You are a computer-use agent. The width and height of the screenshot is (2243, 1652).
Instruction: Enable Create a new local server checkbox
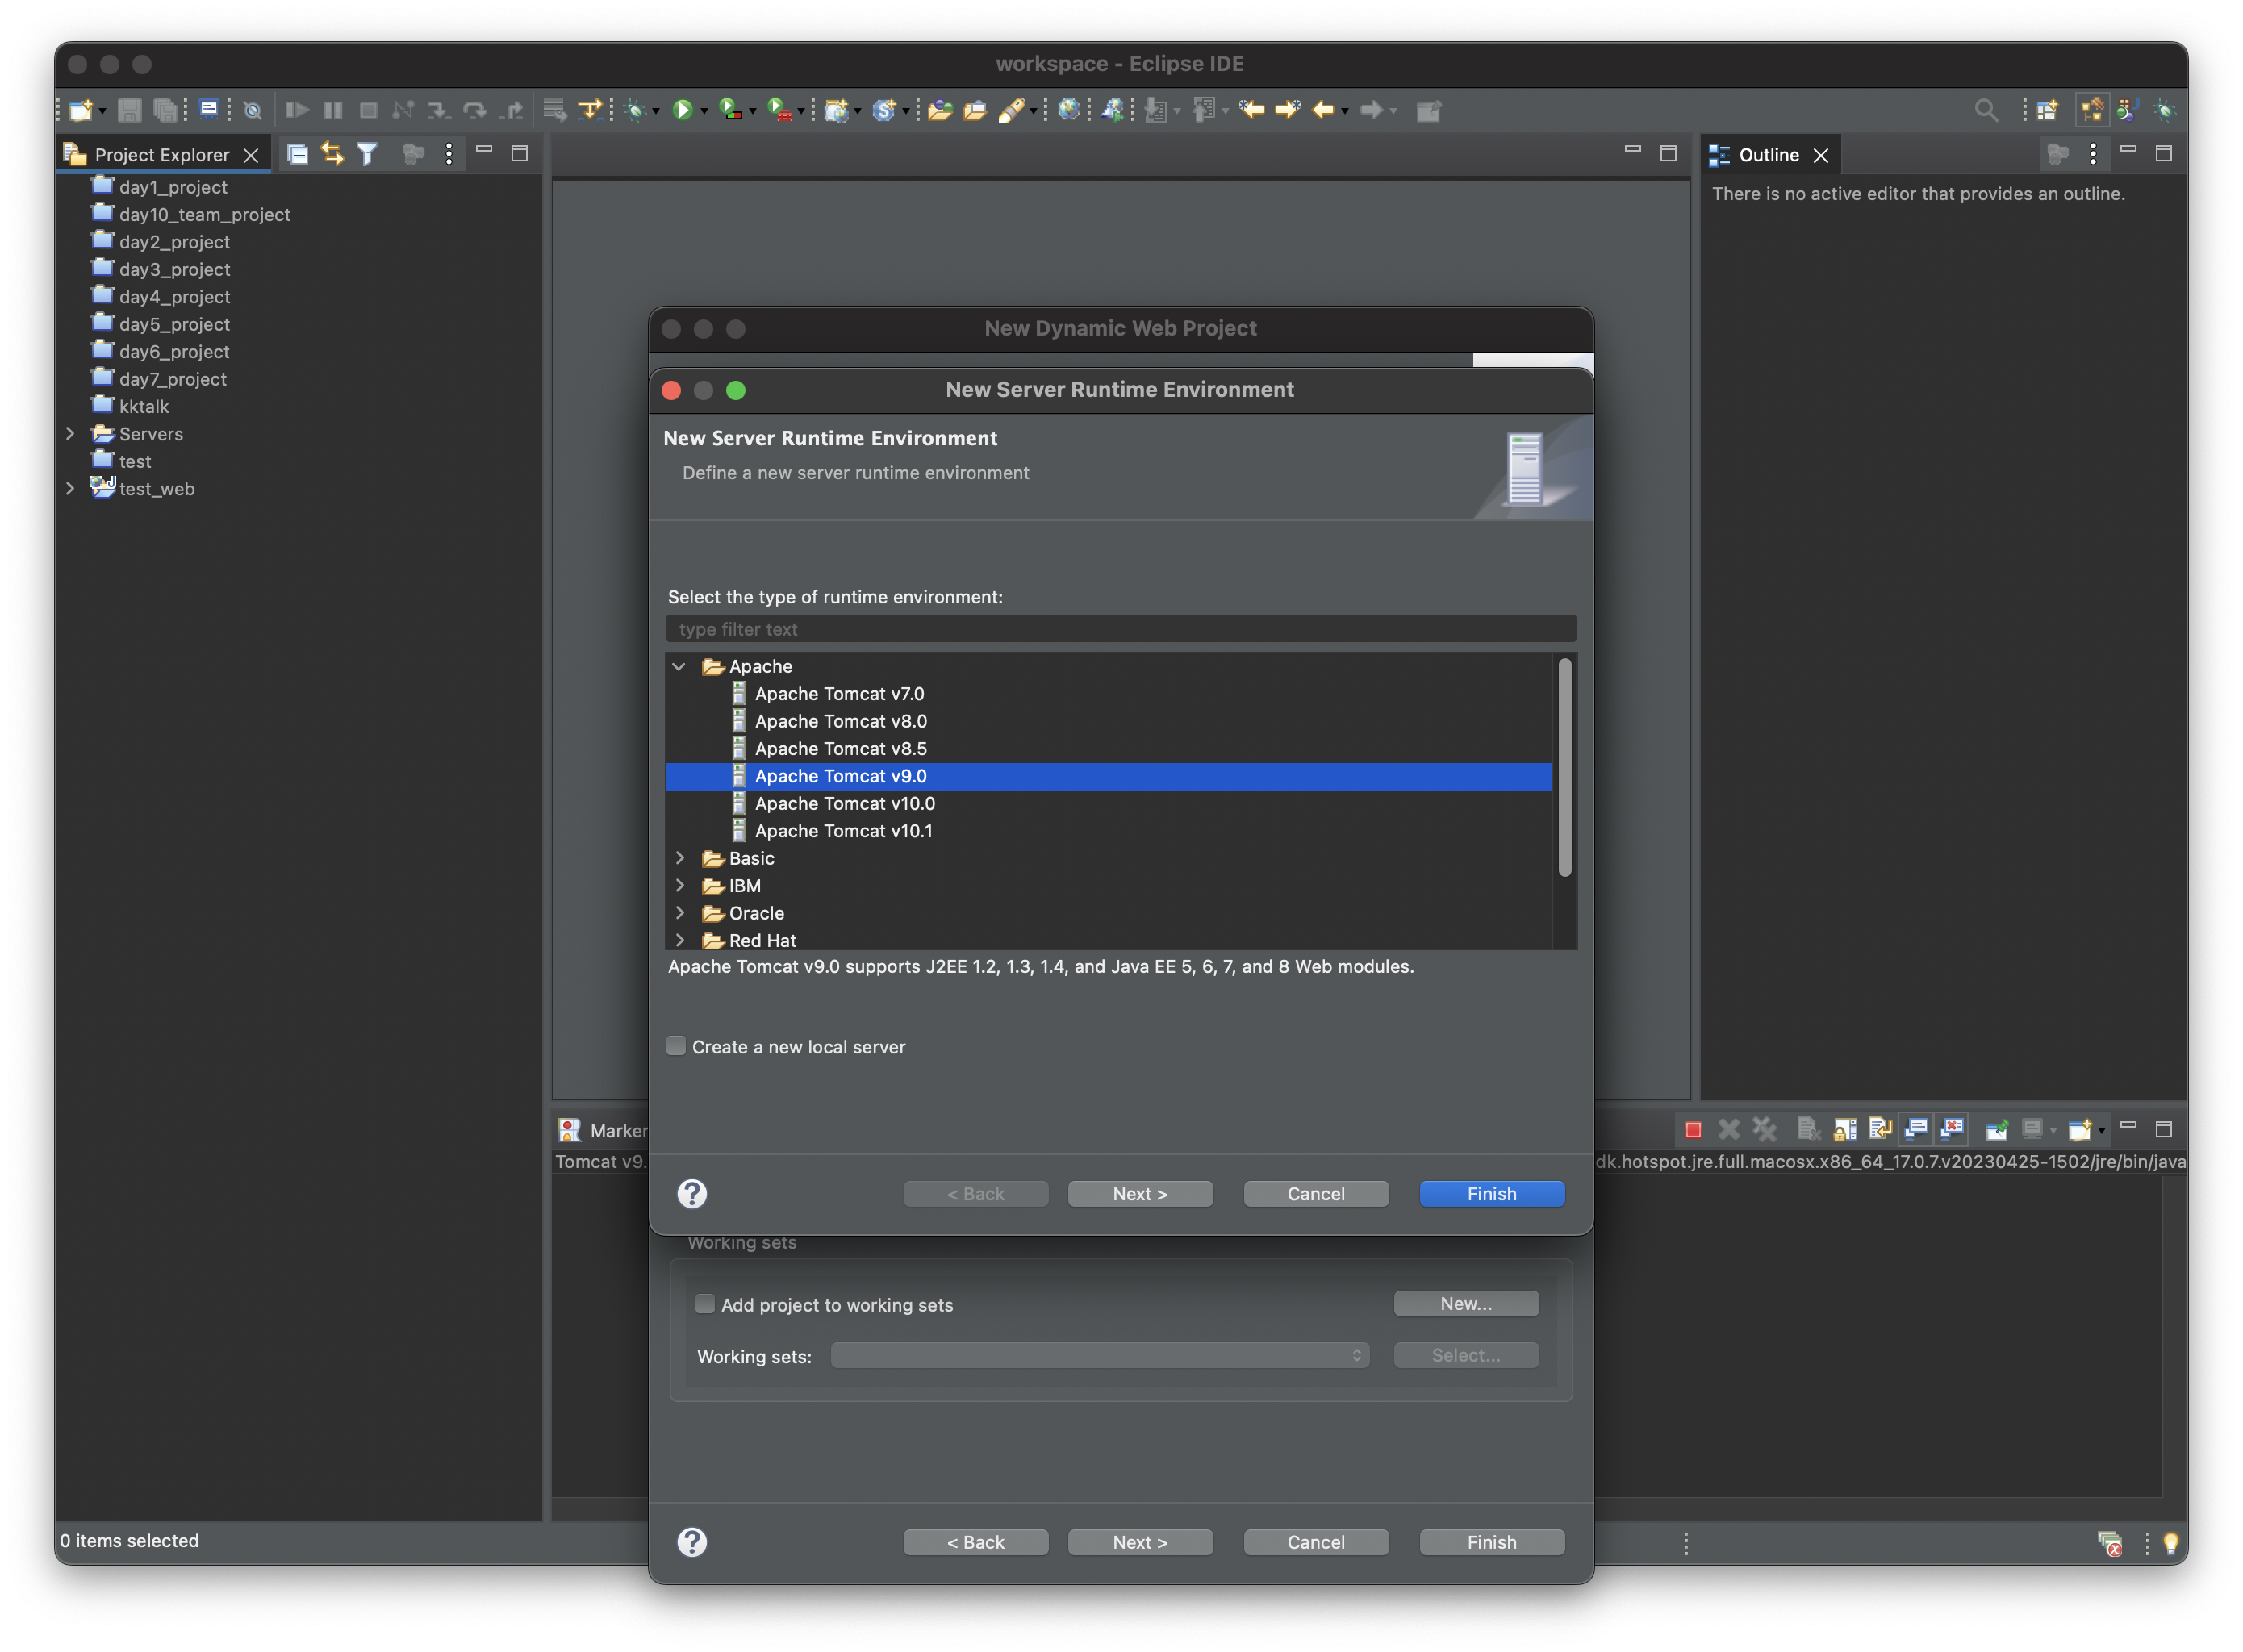675,1045
